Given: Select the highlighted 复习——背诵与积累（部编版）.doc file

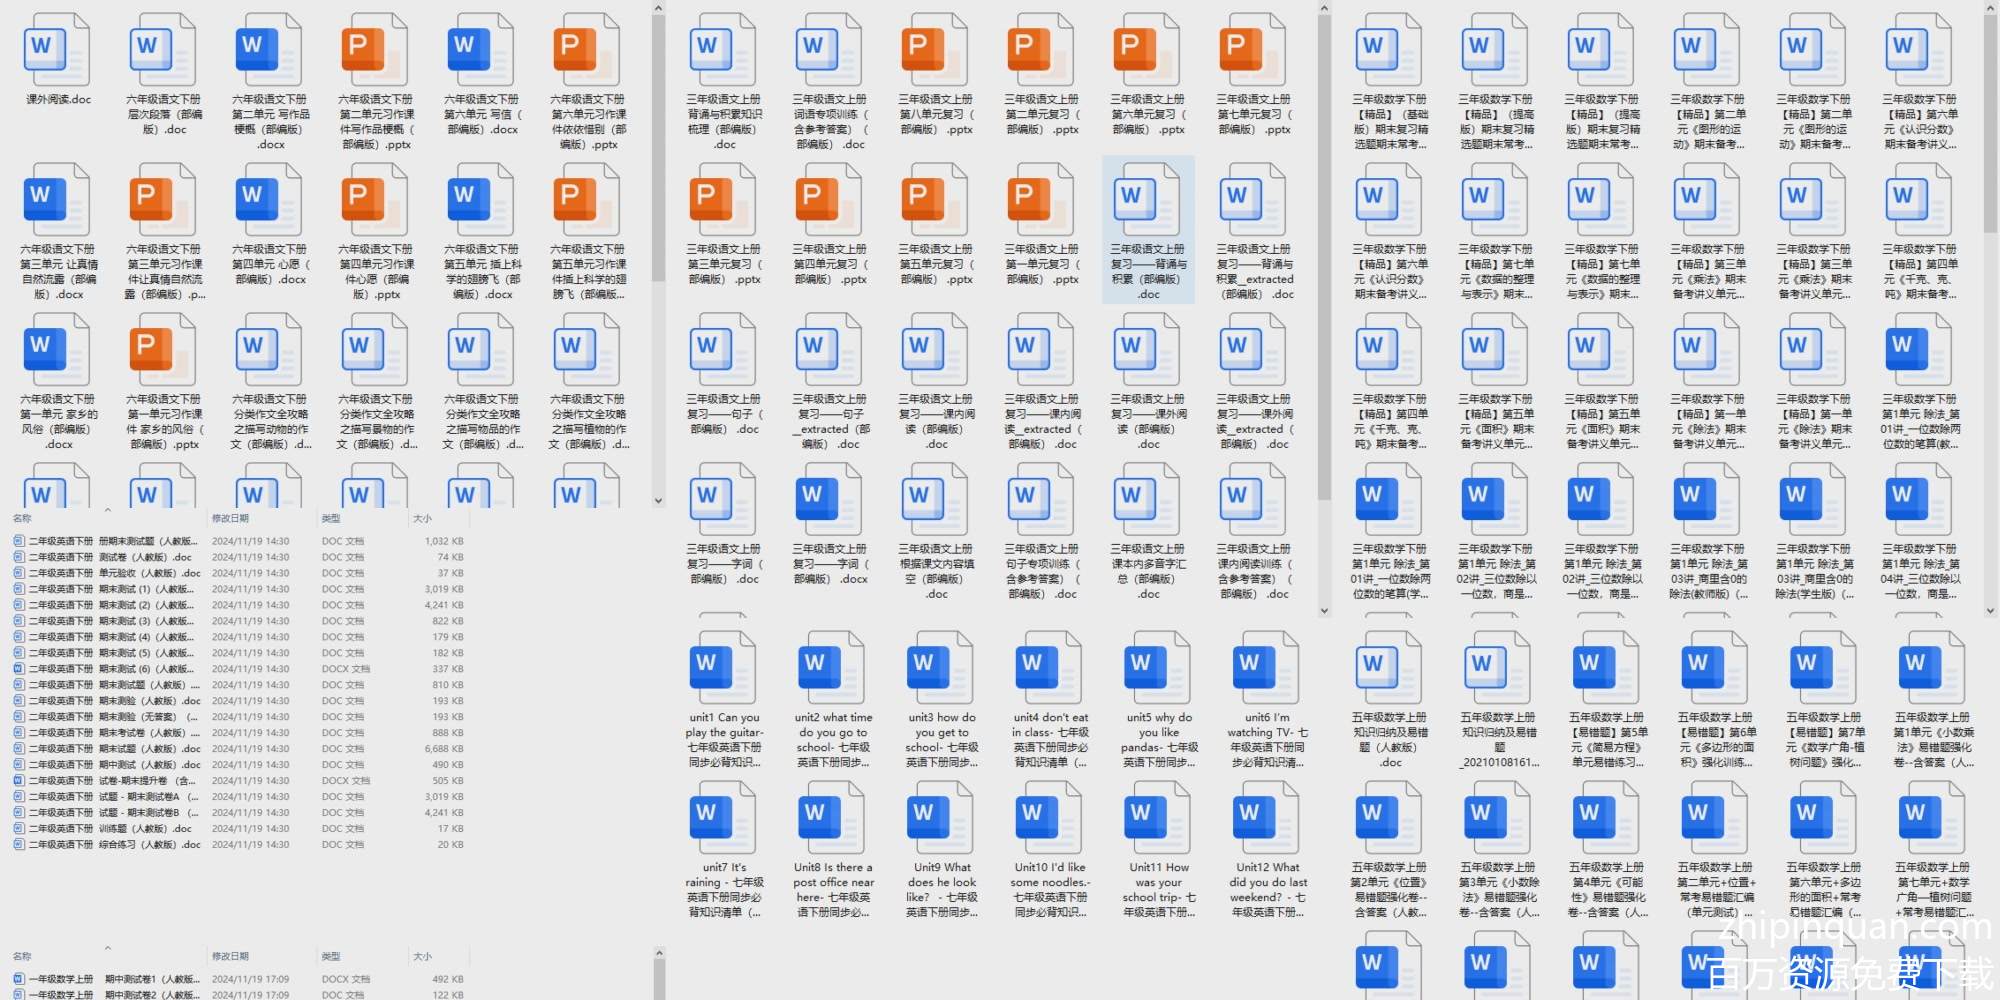Looking at the screenshot, I should pyautogui.click(x=1148, y=229).
